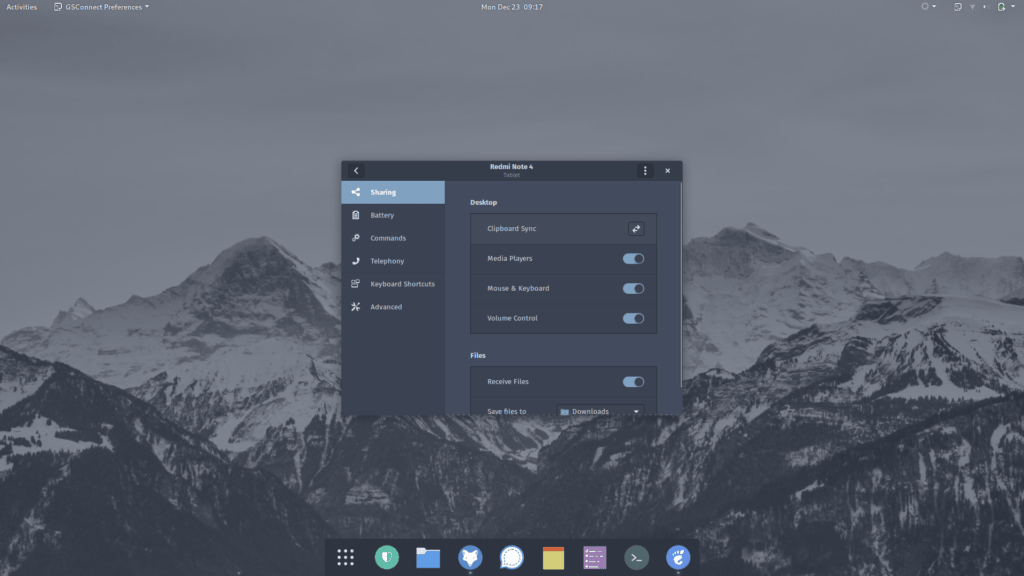Open the three-dot device menu
Viewport: 1024px width, 576px height.
tap(645, 171)
